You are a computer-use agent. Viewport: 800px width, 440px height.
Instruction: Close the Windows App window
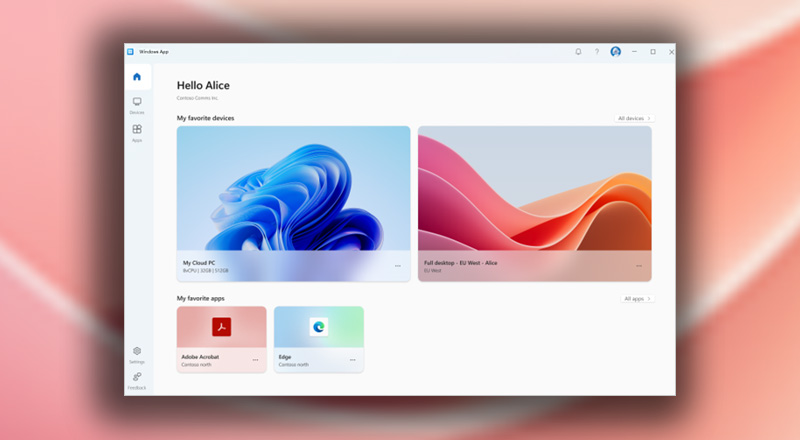tap(671, 52)
